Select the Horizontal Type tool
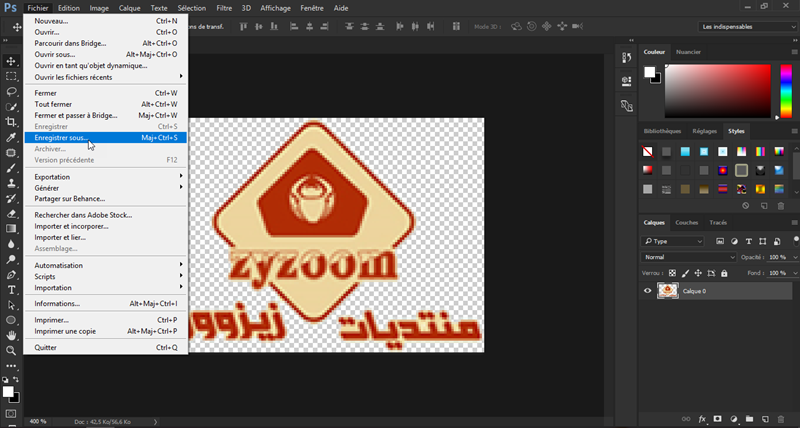Viewport: 800px width, 428px height. 11,290
